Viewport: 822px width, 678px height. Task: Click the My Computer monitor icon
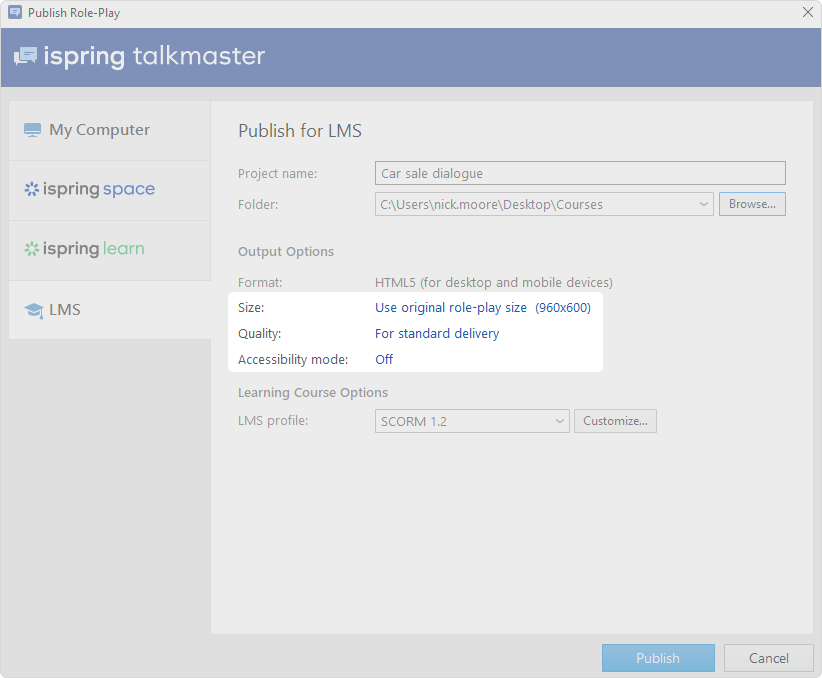[x=33, y=130]
